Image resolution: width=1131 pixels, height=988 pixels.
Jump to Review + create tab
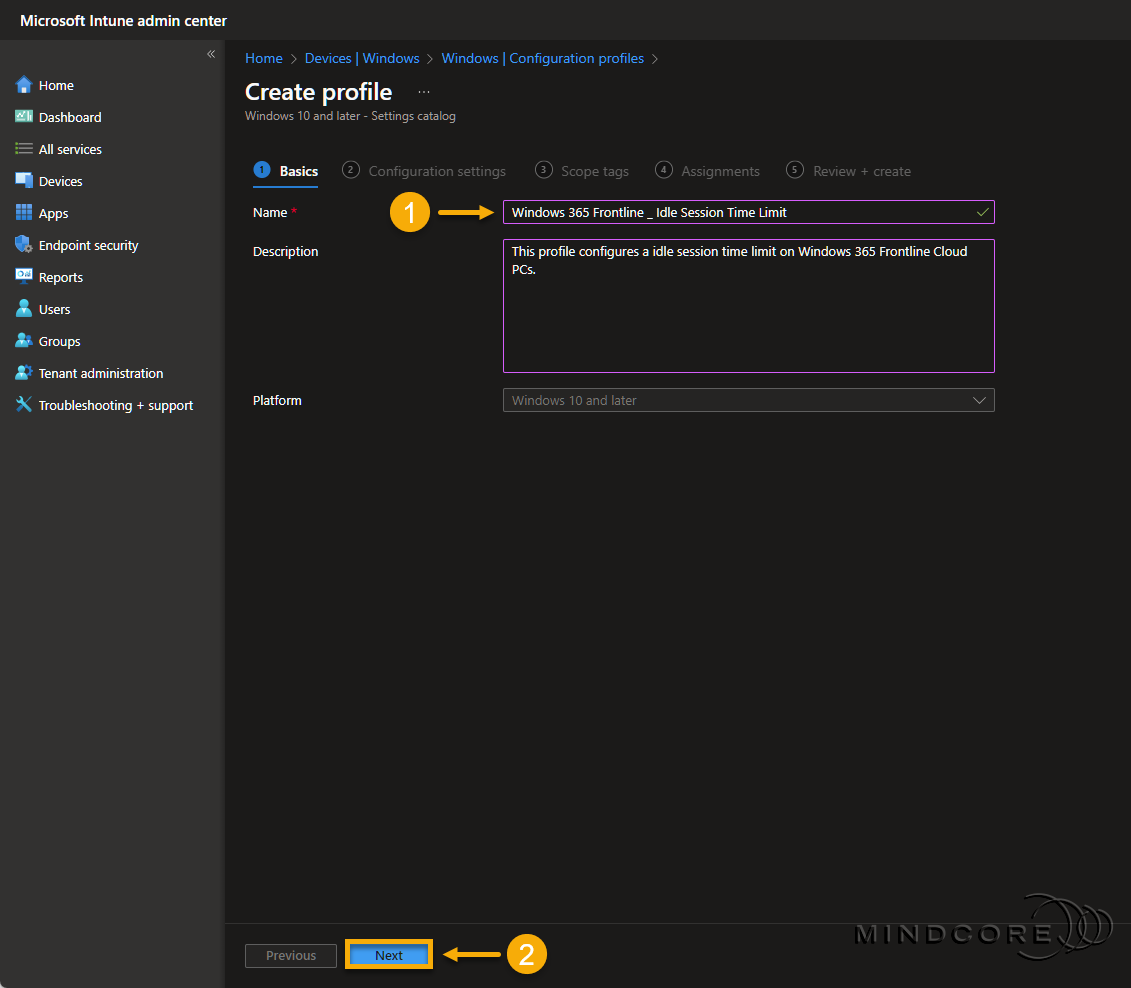pos(849,171)
